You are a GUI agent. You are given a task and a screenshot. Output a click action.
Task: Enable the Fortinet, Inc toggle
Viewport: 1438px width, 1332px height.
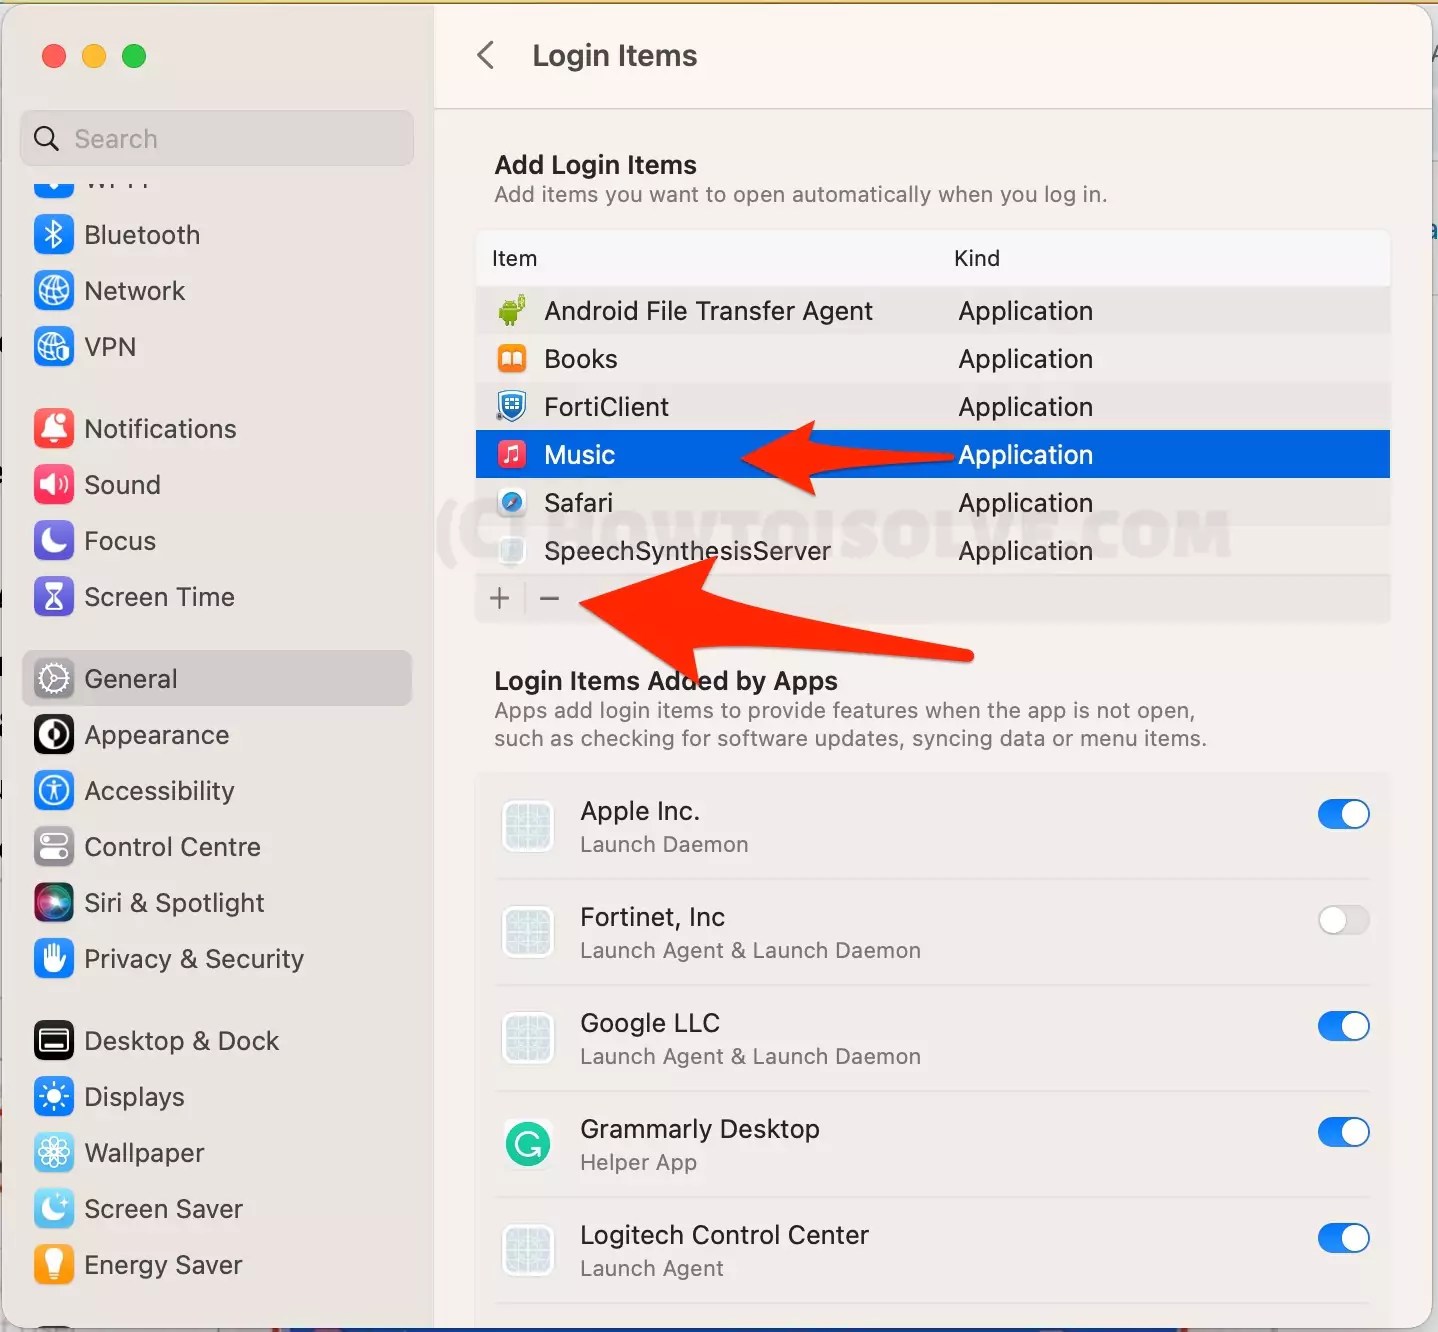[1343, 920]
